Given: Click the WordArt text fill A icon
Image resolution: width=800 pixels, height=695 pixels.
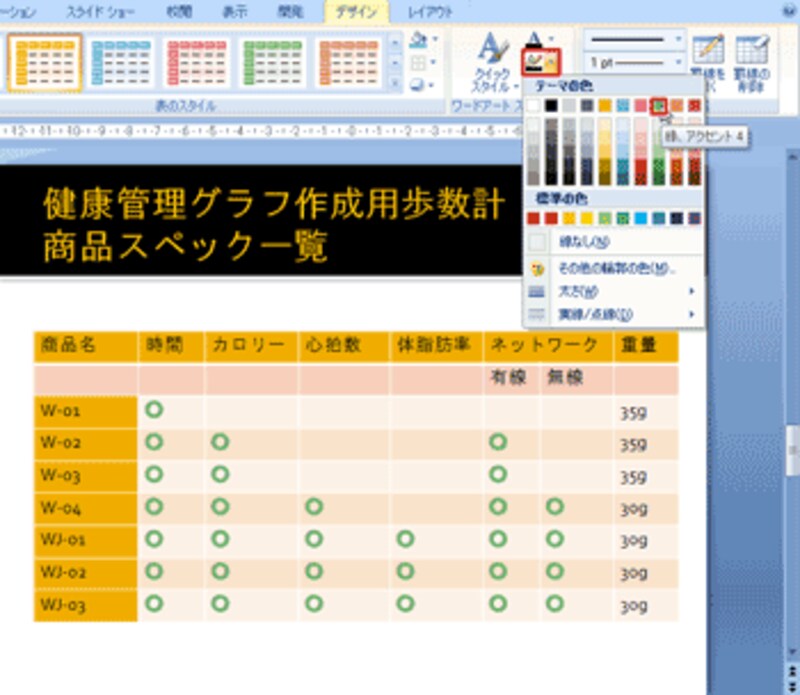Looking at the screenshot, I should click(534, 39).
